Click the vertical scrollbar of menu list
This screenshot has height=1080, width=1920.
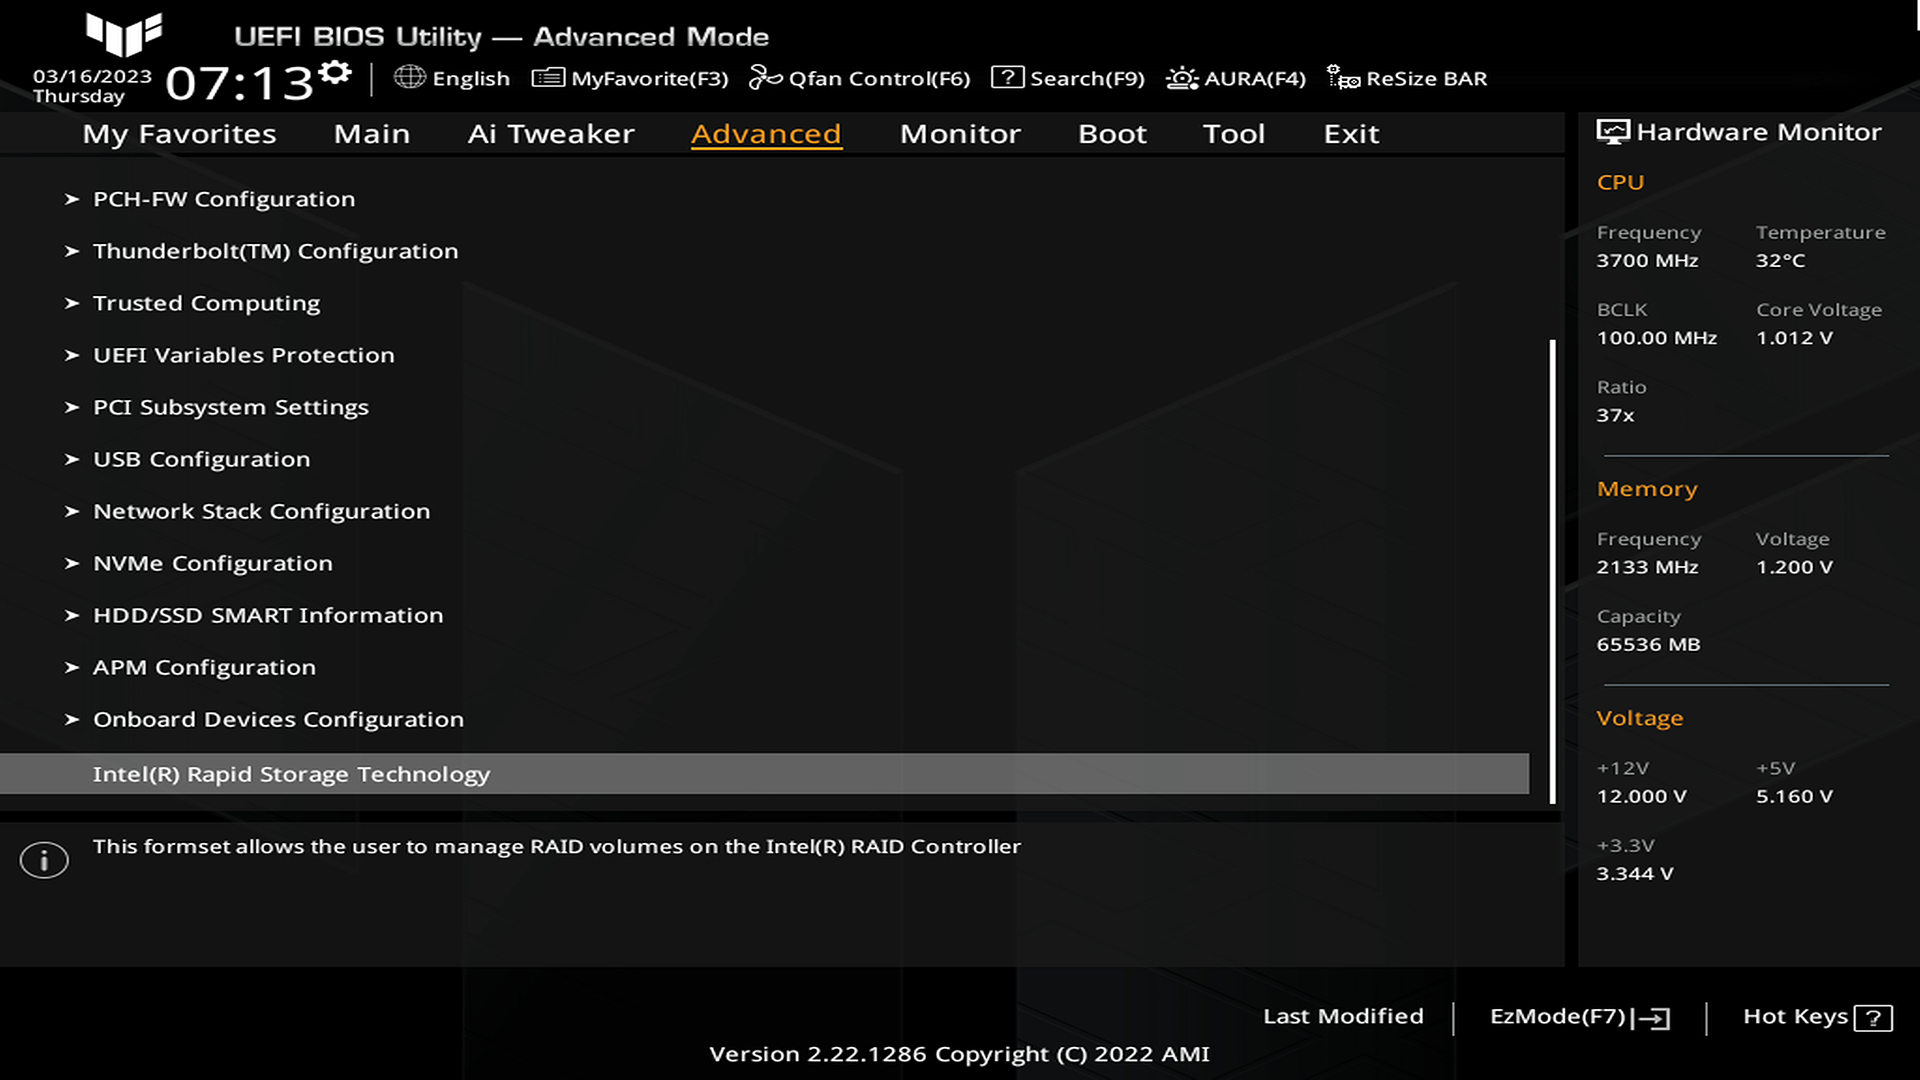[x=1552, y=570]
